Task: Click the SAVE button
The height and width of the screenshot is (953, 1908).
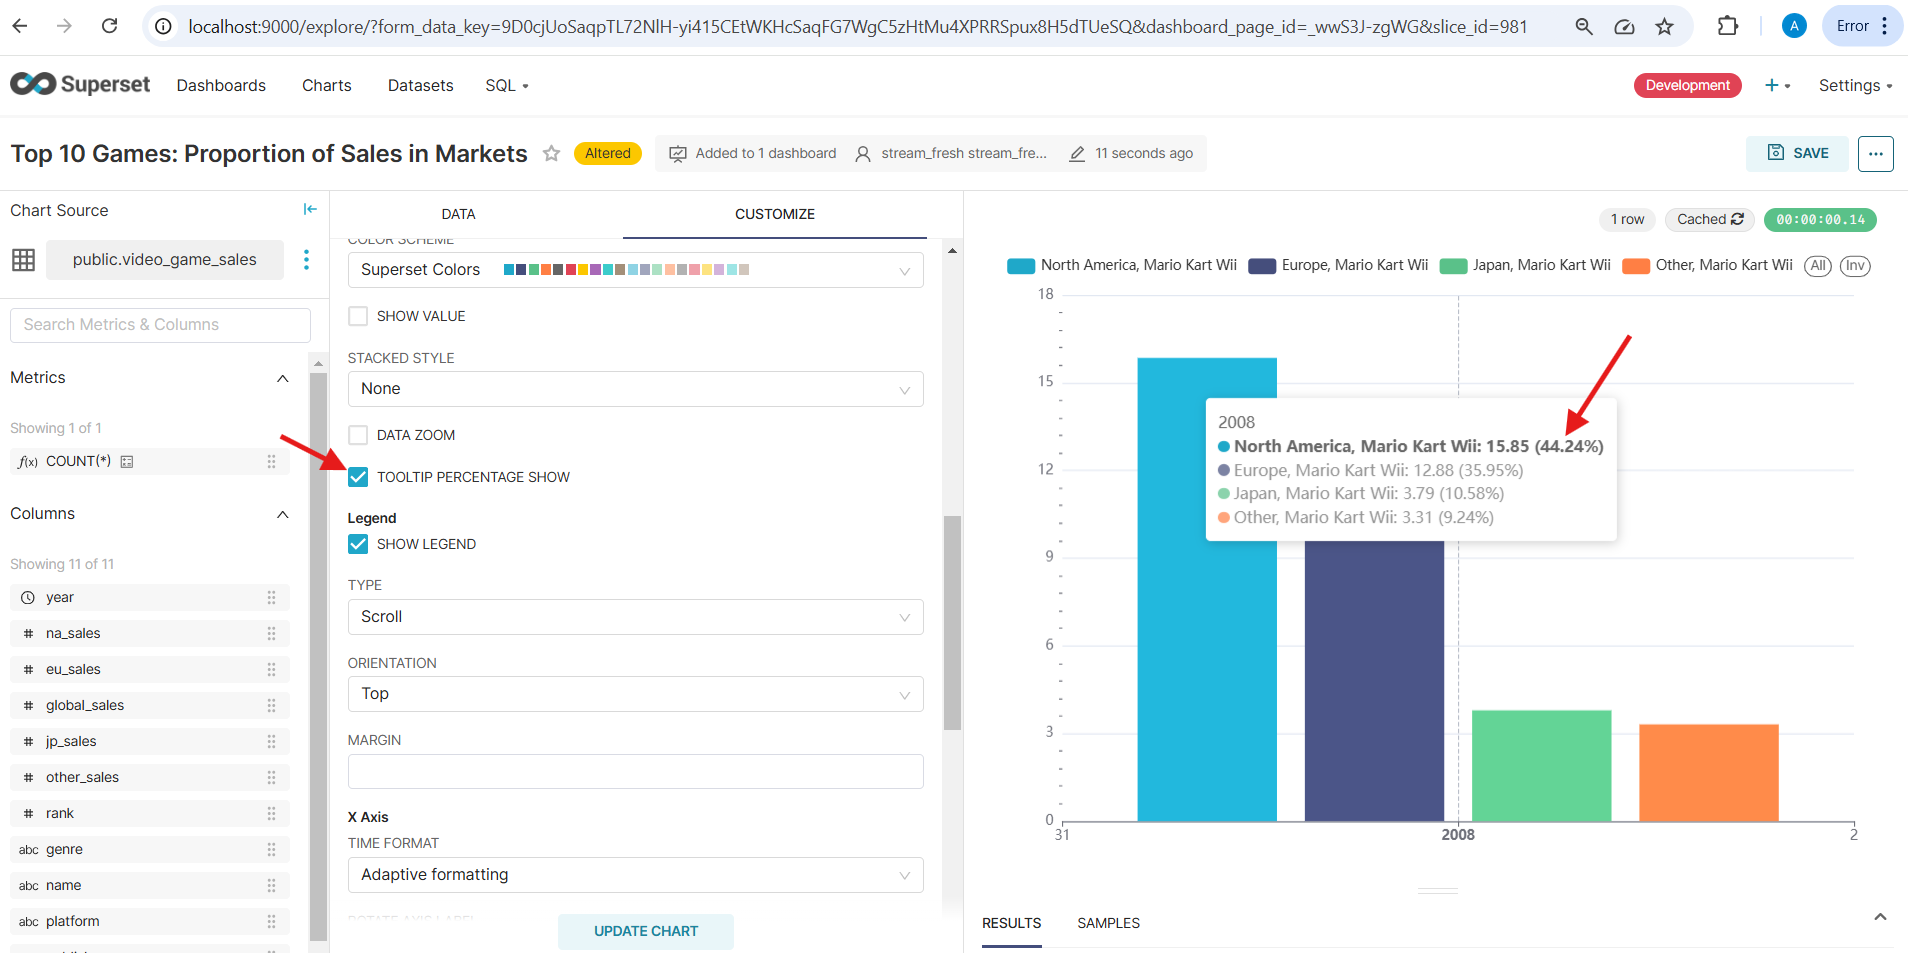Action: click(x=1798, y=153)
